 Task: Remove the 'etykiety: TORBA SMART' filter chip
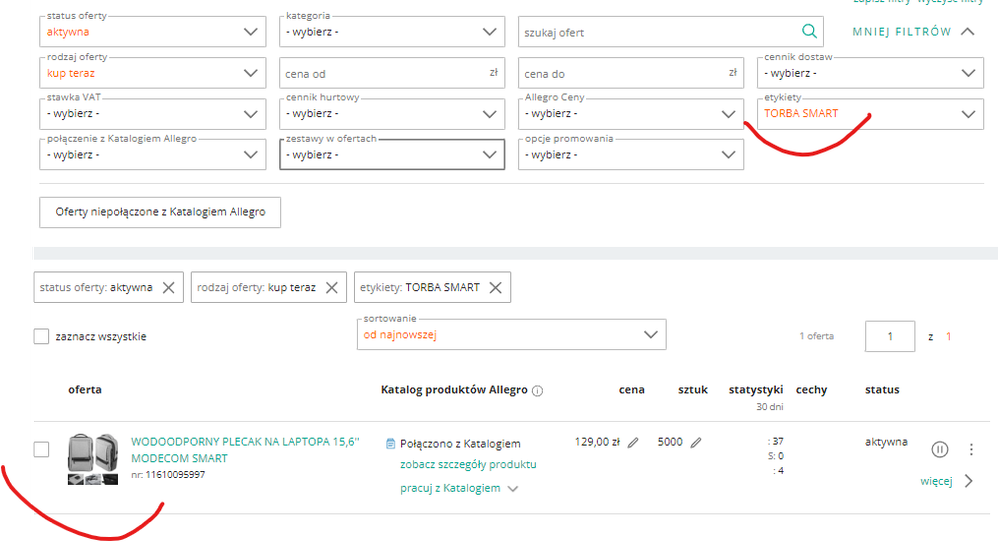[495, 288]
